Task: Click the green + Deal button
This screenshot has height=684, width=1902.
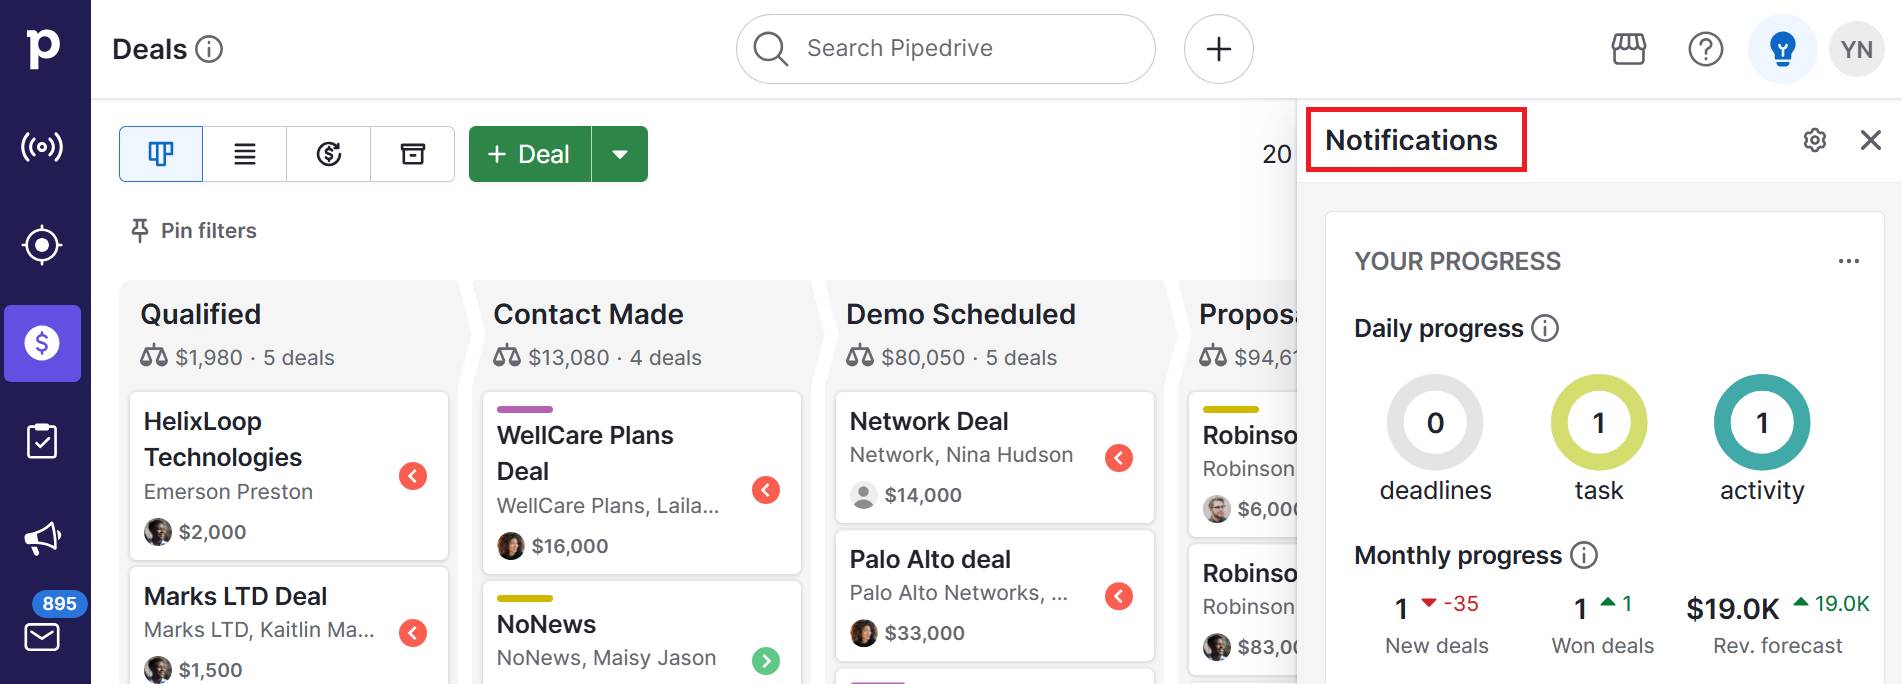Action: coord(530,154)
